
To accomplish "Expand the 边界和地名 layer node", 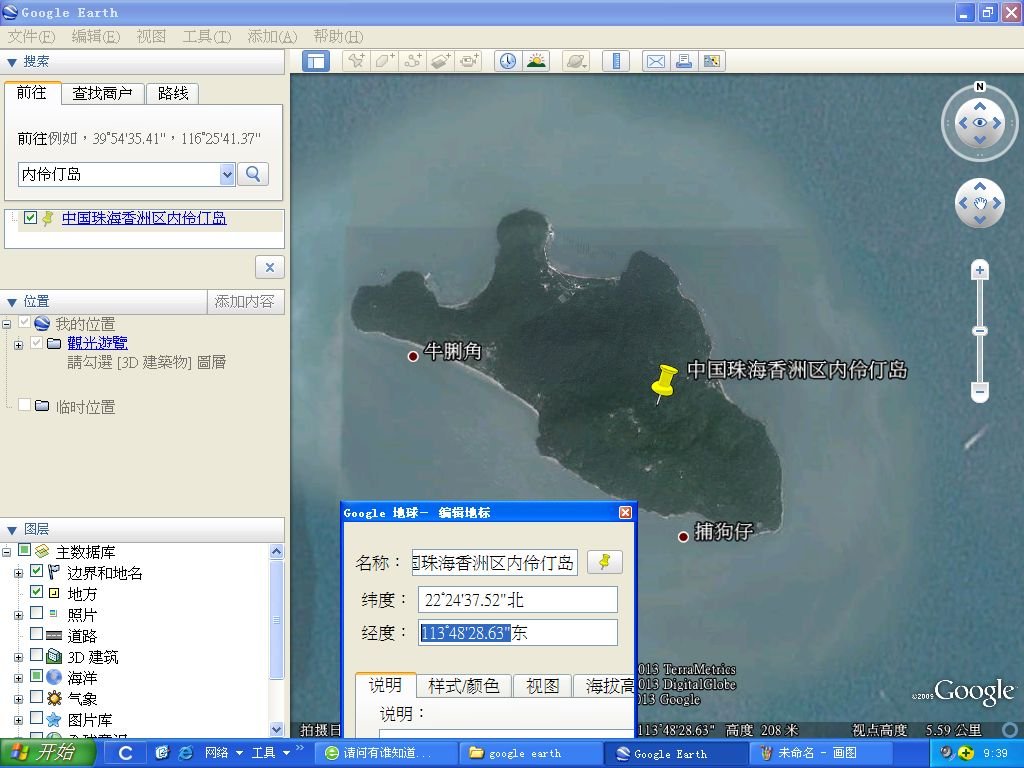I will pos(18,573).
